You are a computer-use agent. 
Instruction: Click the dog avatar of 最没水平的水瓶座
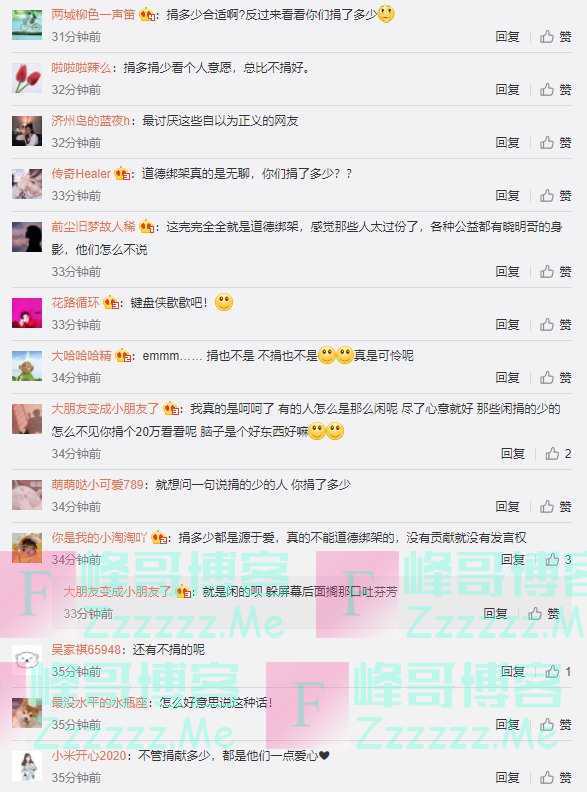27,713
